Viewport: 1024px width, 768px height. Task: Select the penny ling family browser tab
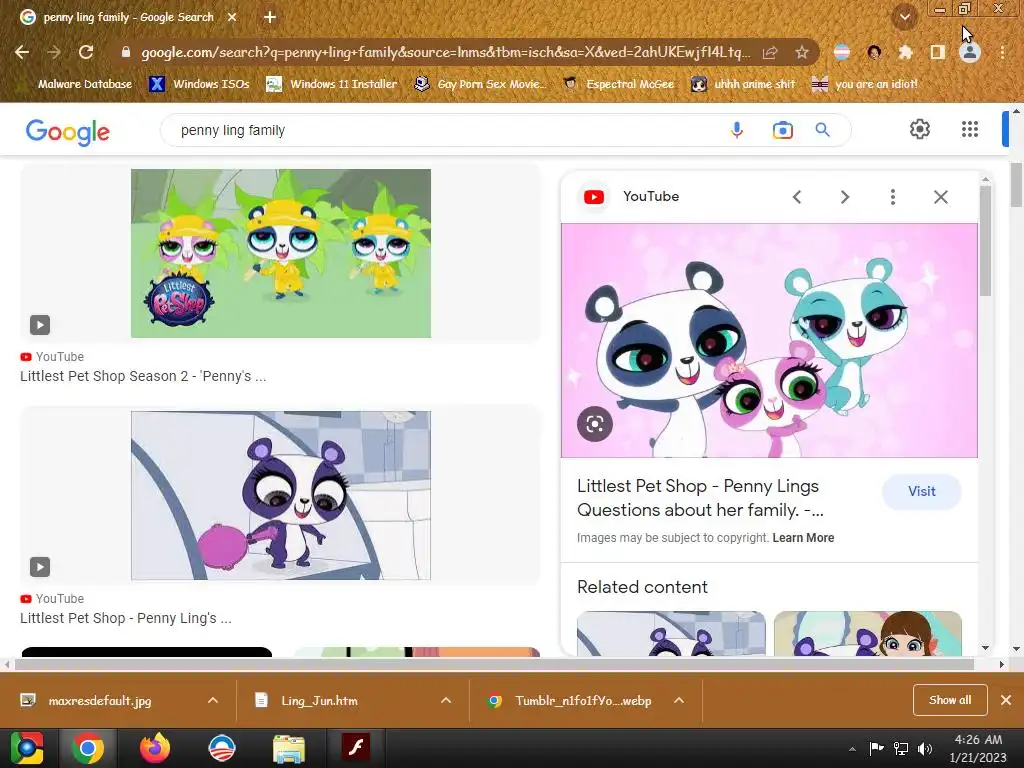(x=128, y=17)
